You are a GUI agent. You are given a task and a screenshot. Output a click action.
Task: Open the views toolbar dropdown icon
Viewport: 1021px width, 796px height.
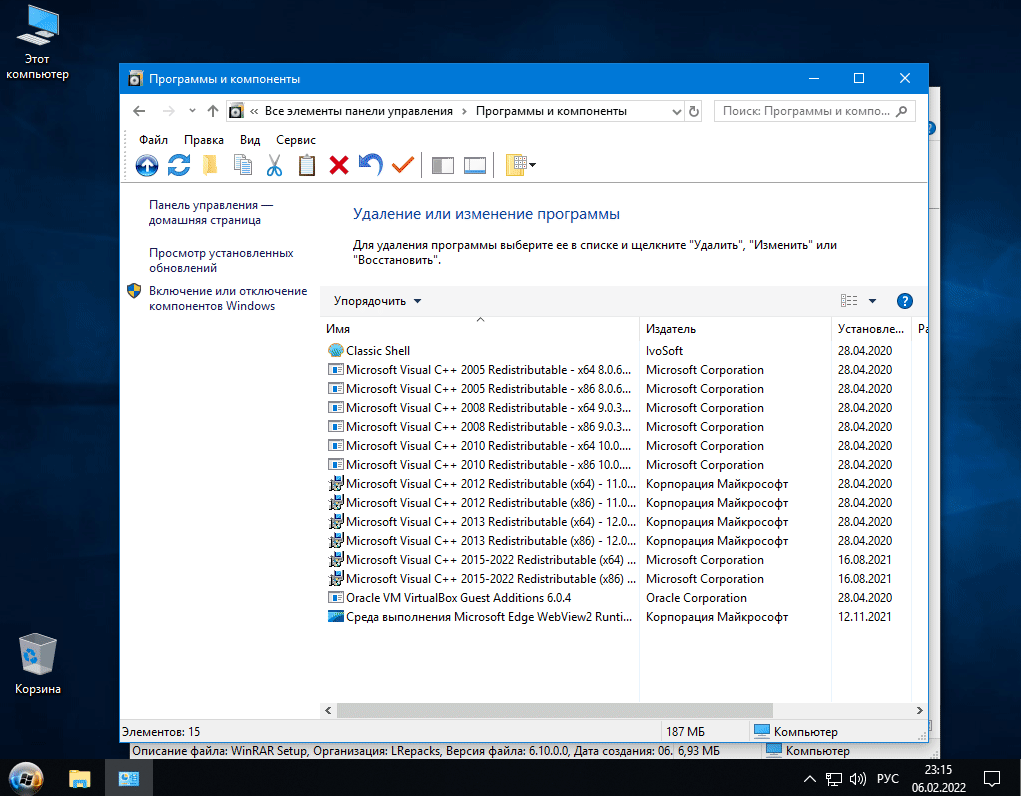(520, 165)
